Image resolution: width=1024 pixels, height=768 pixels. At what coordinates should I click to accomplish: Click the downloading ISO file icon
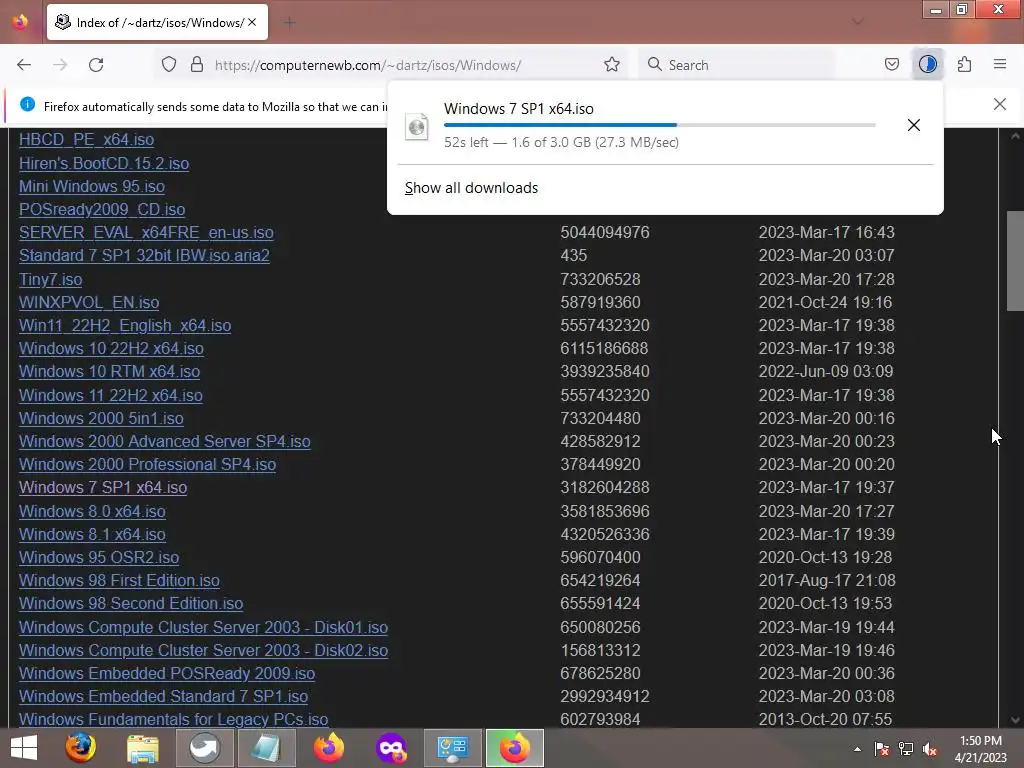(417, 126)
